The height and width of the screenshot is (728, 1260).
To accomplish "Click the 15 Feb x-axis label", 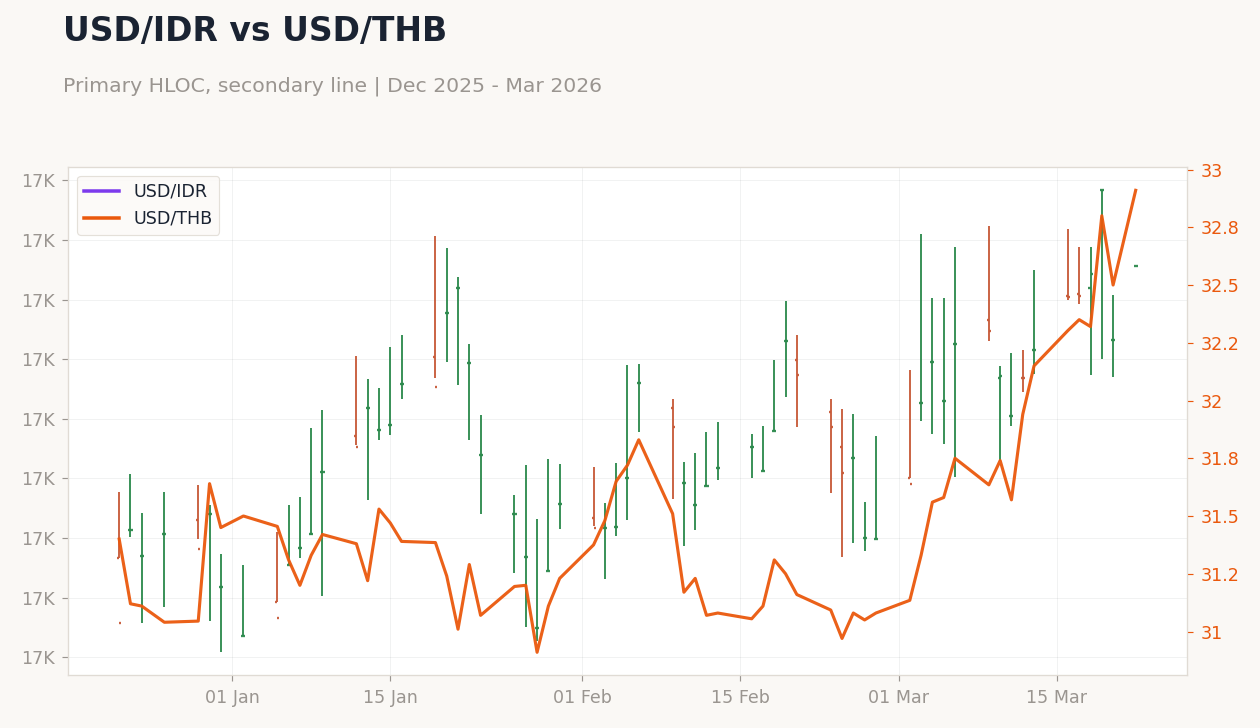I will pos(740,698).
